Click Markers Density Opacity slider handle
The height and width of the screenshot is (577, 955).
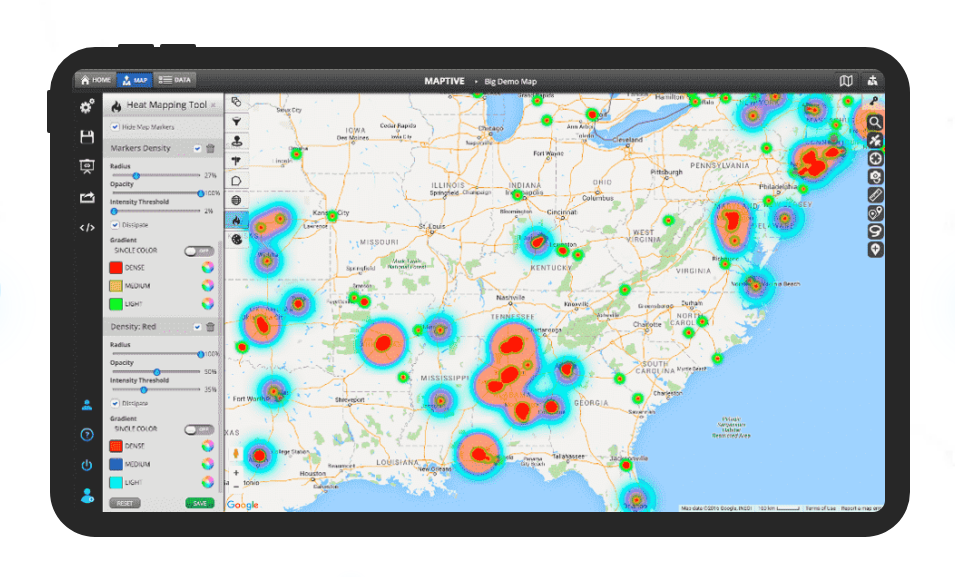pos(200,193)
